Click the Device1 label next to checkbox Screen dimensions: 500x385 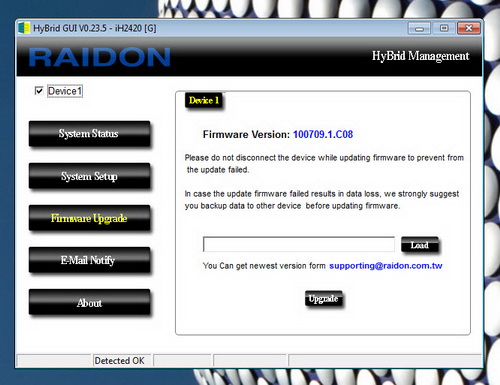[x=65, y=91]
